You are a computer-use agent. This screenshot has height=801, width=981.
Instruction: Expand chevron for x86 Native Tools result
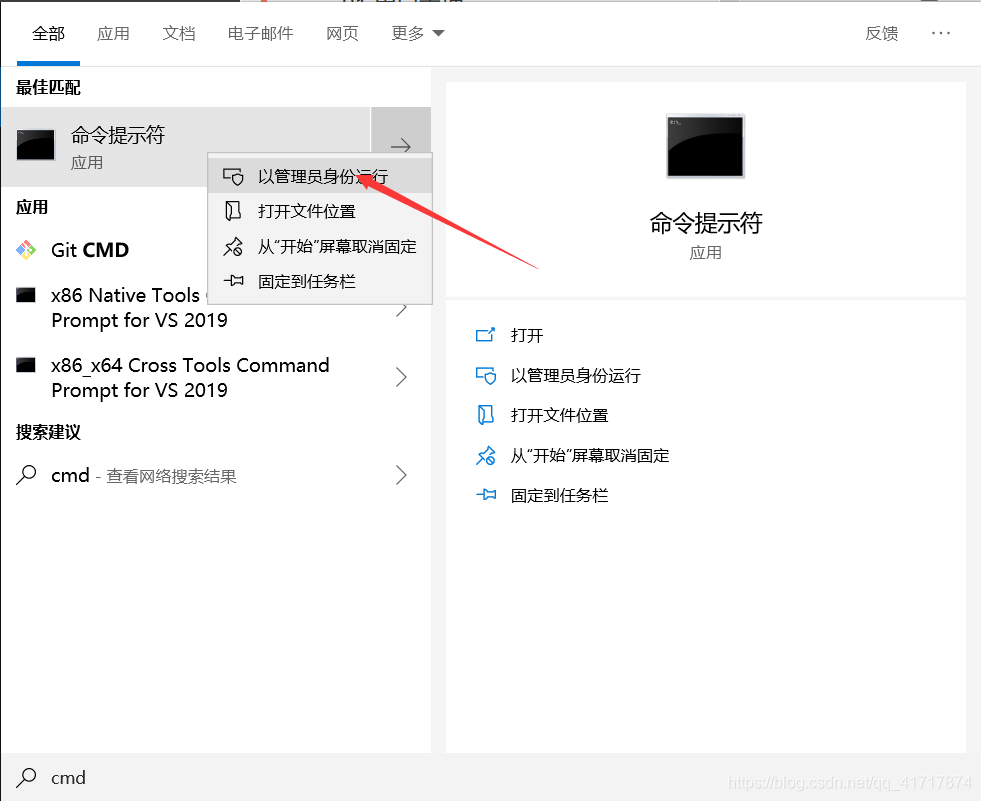point(402,308)
